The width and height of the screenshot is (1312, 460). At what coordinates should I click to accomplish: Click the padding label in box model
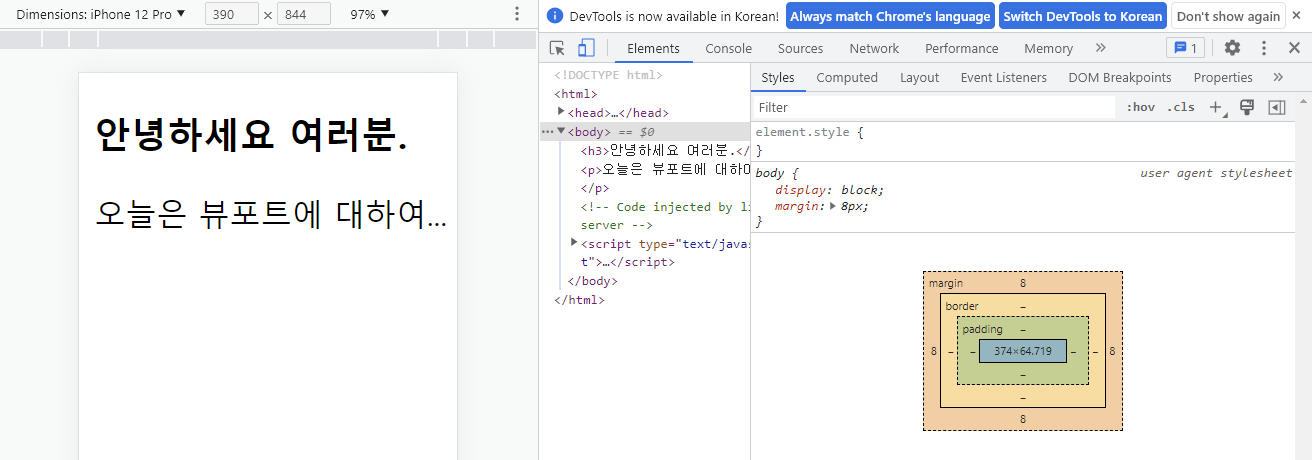[x=982, y=329]
